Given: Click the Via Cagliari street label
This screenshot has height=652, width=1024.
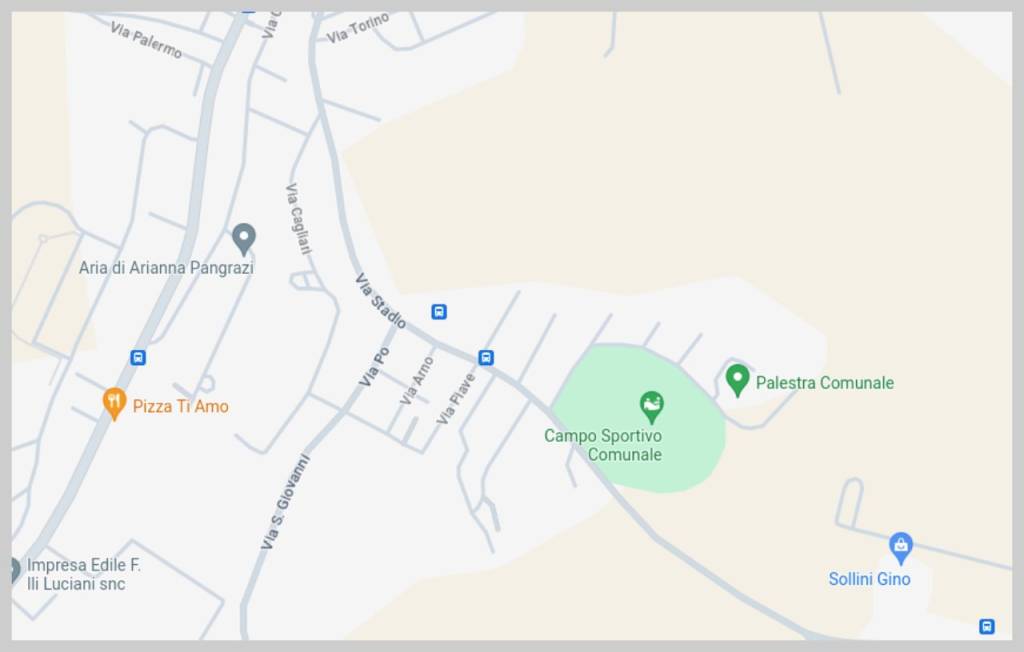Looking at the screenshot, I should 298,218.
